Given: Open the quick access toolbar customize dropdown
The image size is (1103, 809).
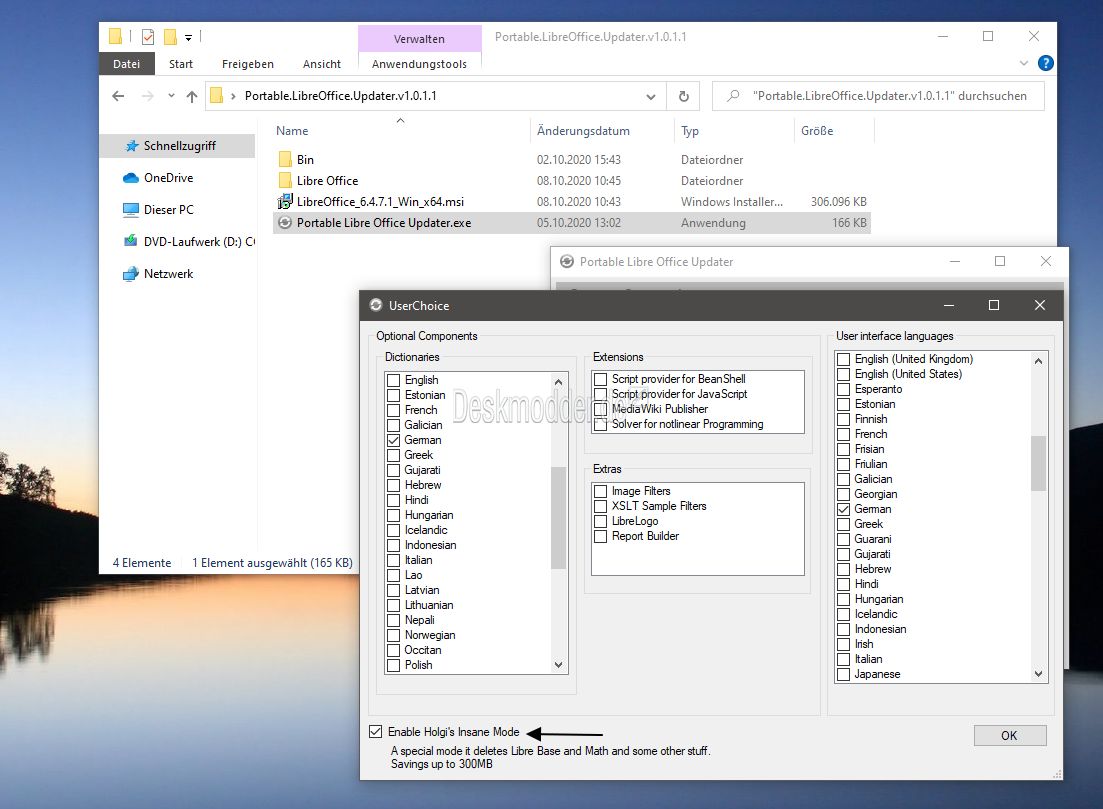Looking at the screenshot, I should [189, 37].
